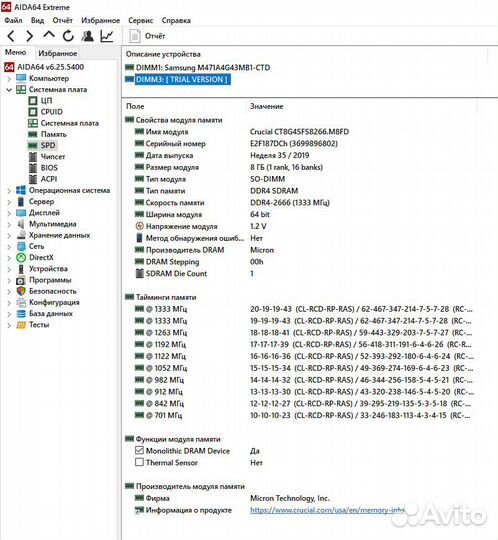Select DIMM1: Samsung M471A4G43MB1-CTD device

198,68
